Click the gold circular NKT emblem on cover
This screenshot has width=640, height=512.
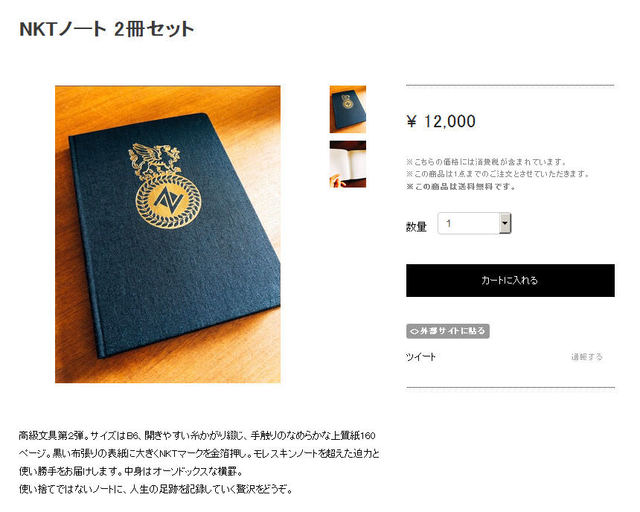(x=168, y=201)
